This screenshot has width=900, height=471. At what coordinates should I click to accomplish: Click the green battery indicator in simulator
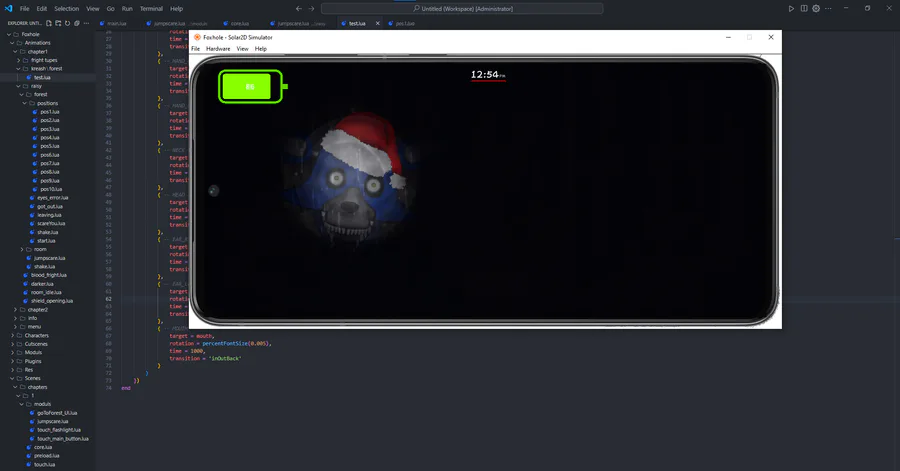pyautogui.click(x=253, y=87)
